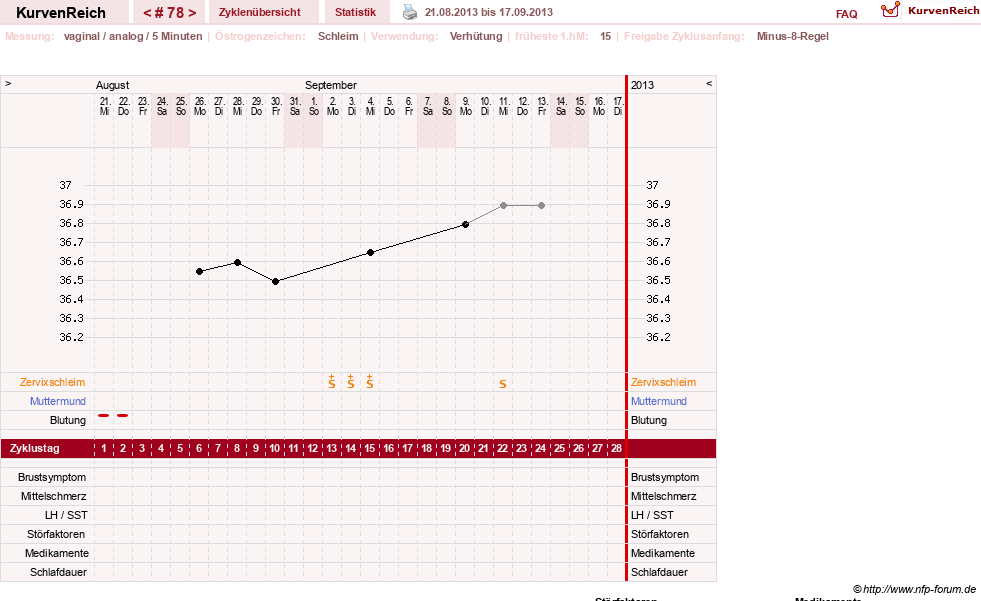This screenshot has width=981, height=601.
Task: Click the KurvenReich title at top left
Action: point(61,13)
